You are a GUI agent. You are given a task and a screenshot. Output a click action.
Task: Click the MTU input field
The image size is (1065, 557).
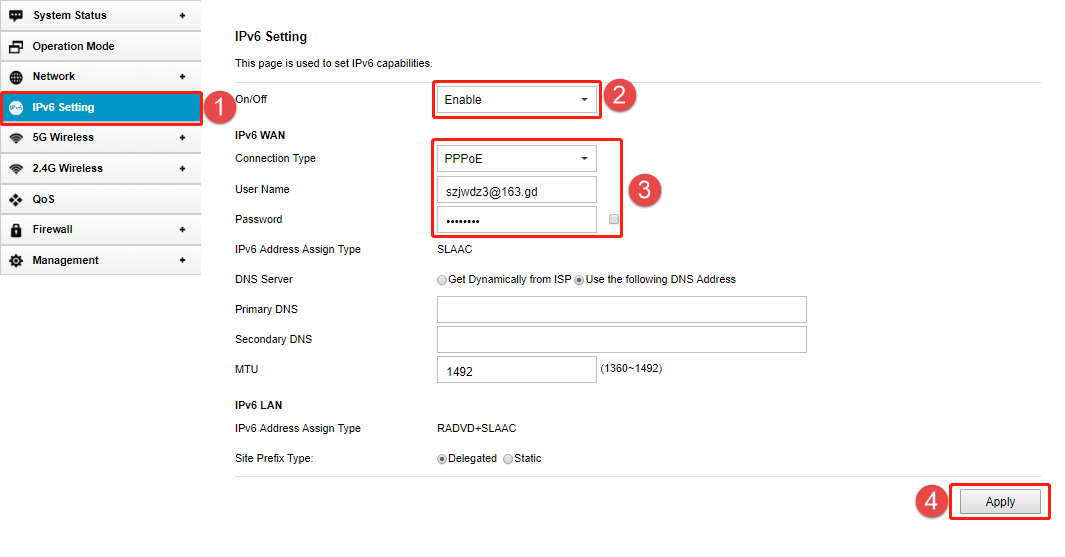(516, 370)
